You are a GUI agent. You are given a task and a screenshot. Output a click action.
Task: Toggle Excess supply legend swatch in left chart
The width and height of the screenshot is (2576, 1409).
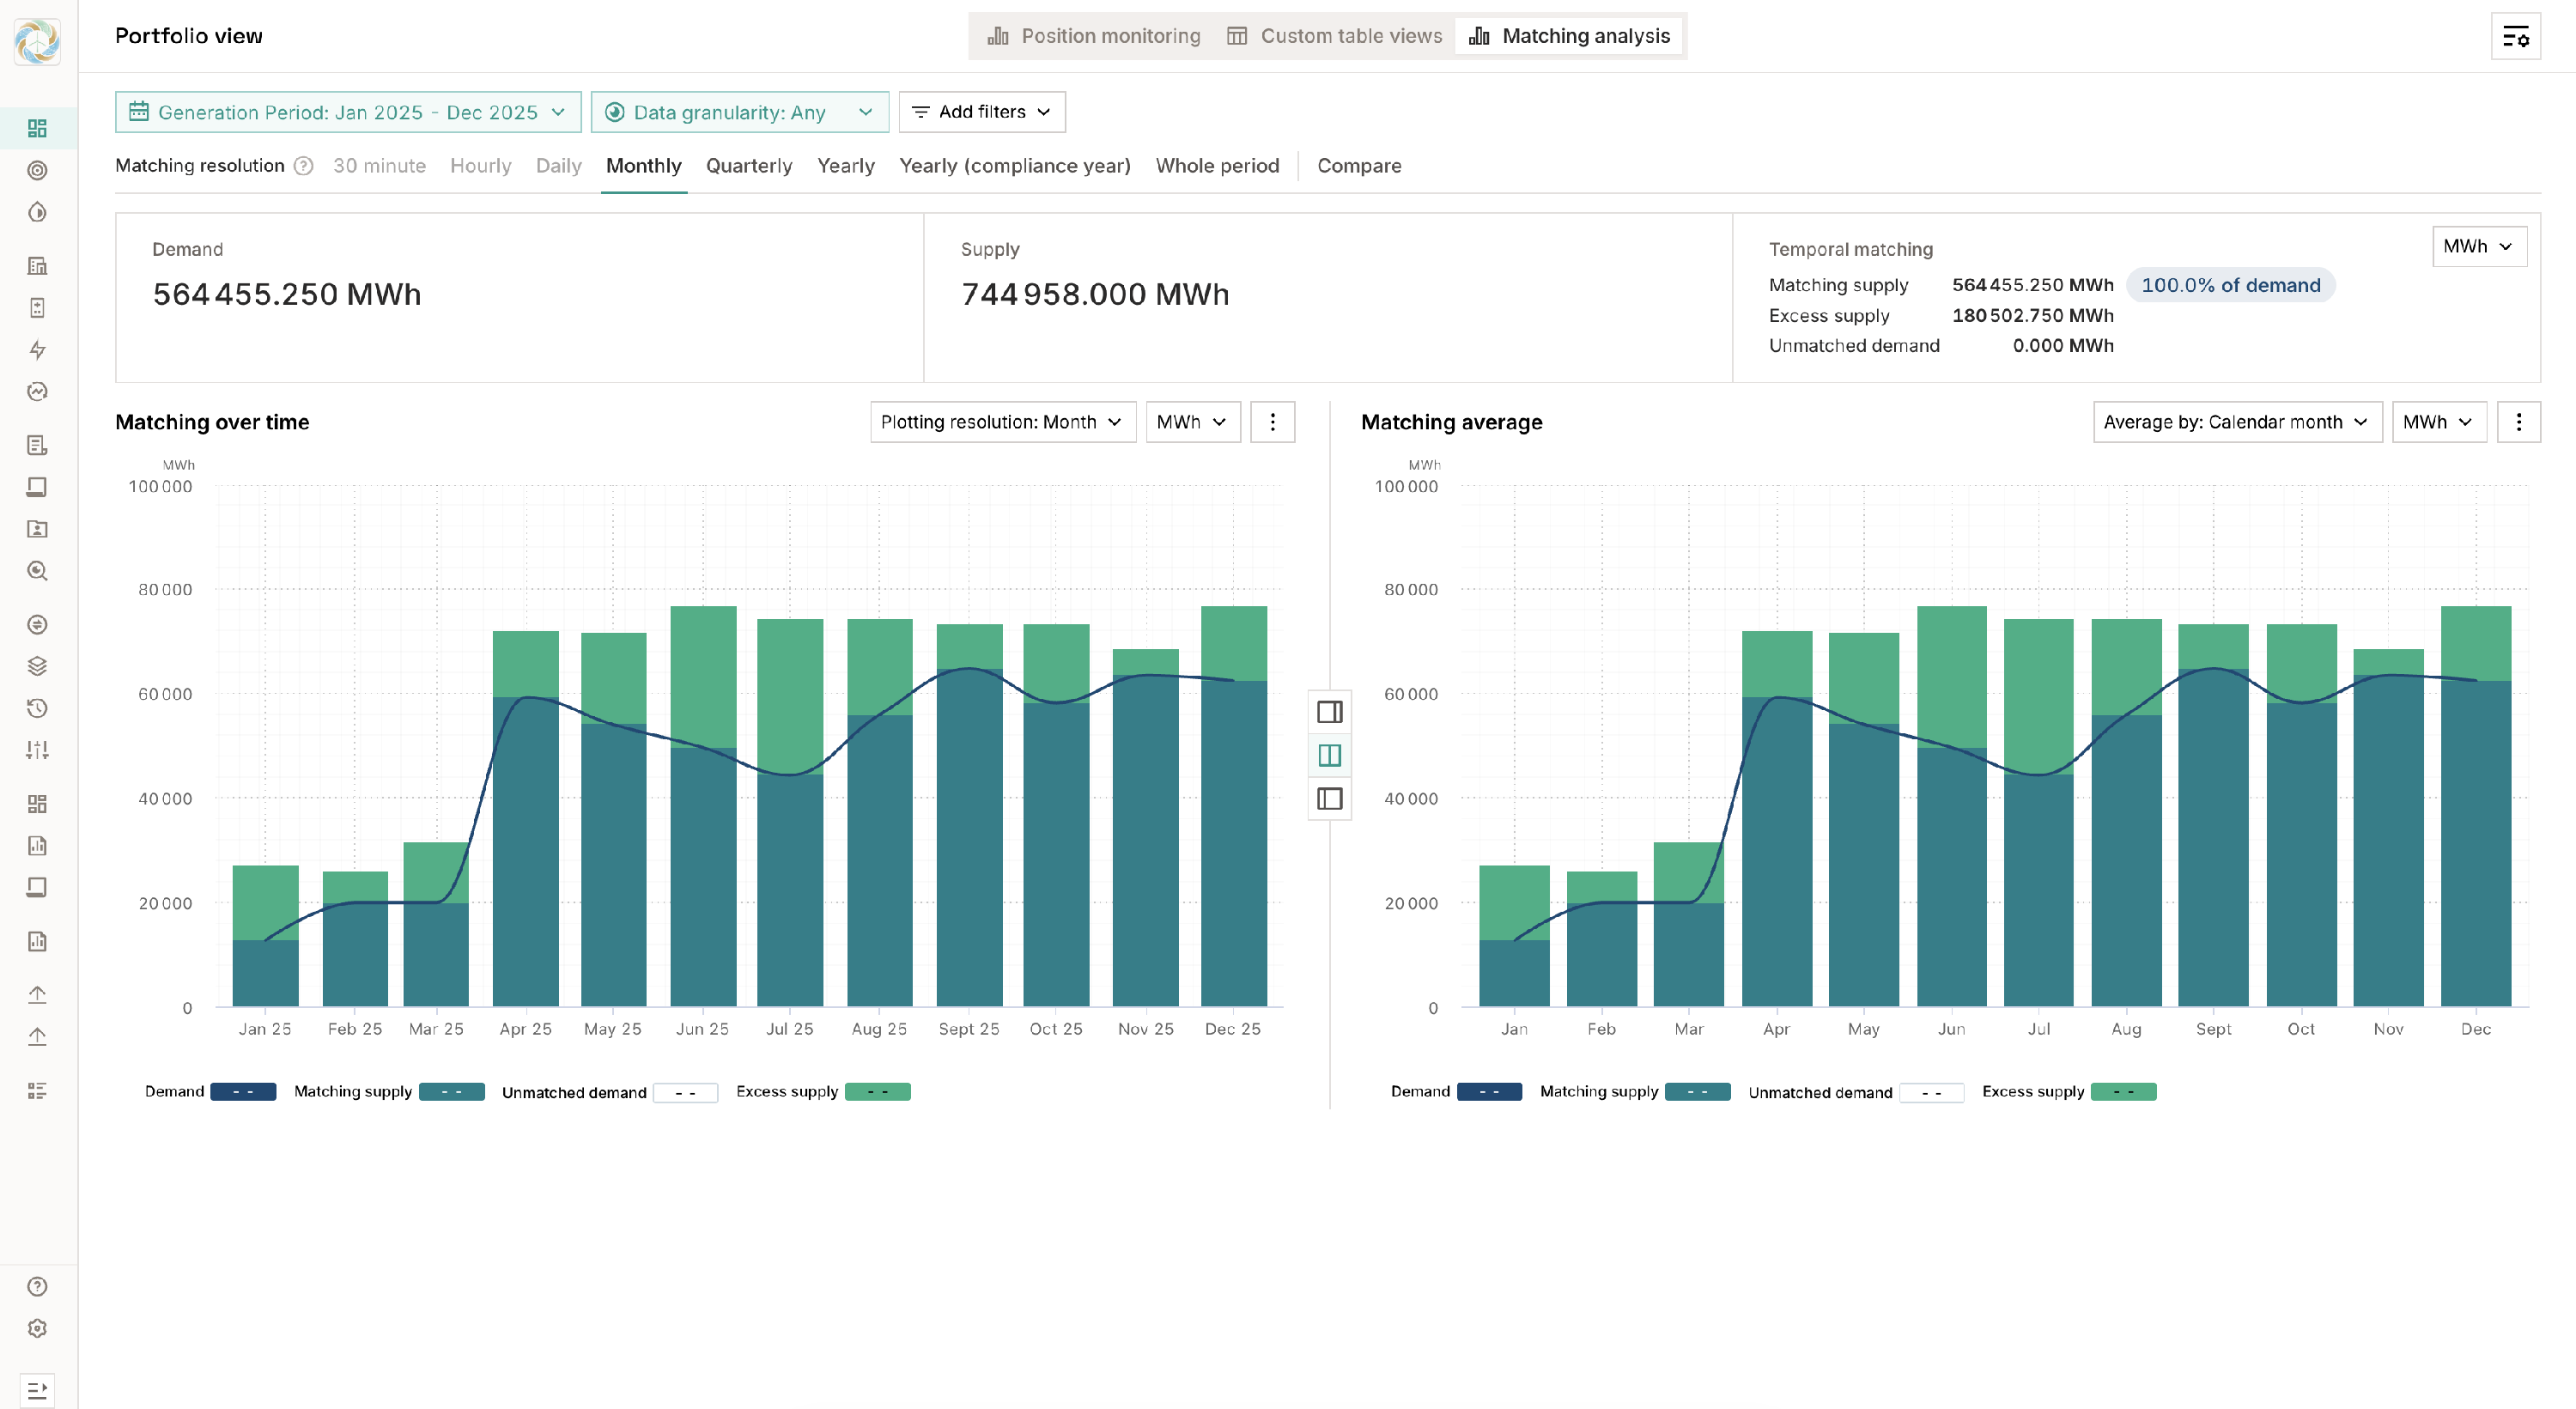[877, 1092]
